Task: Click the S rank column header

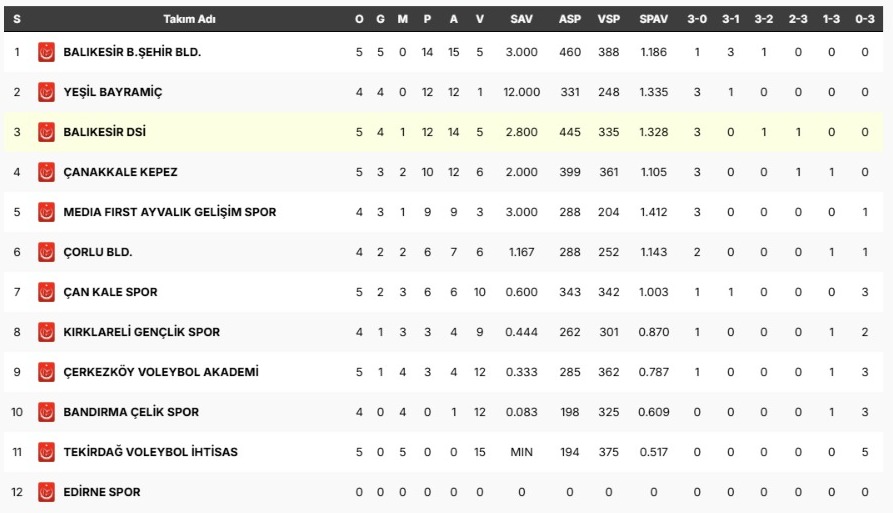Action: 17,19
